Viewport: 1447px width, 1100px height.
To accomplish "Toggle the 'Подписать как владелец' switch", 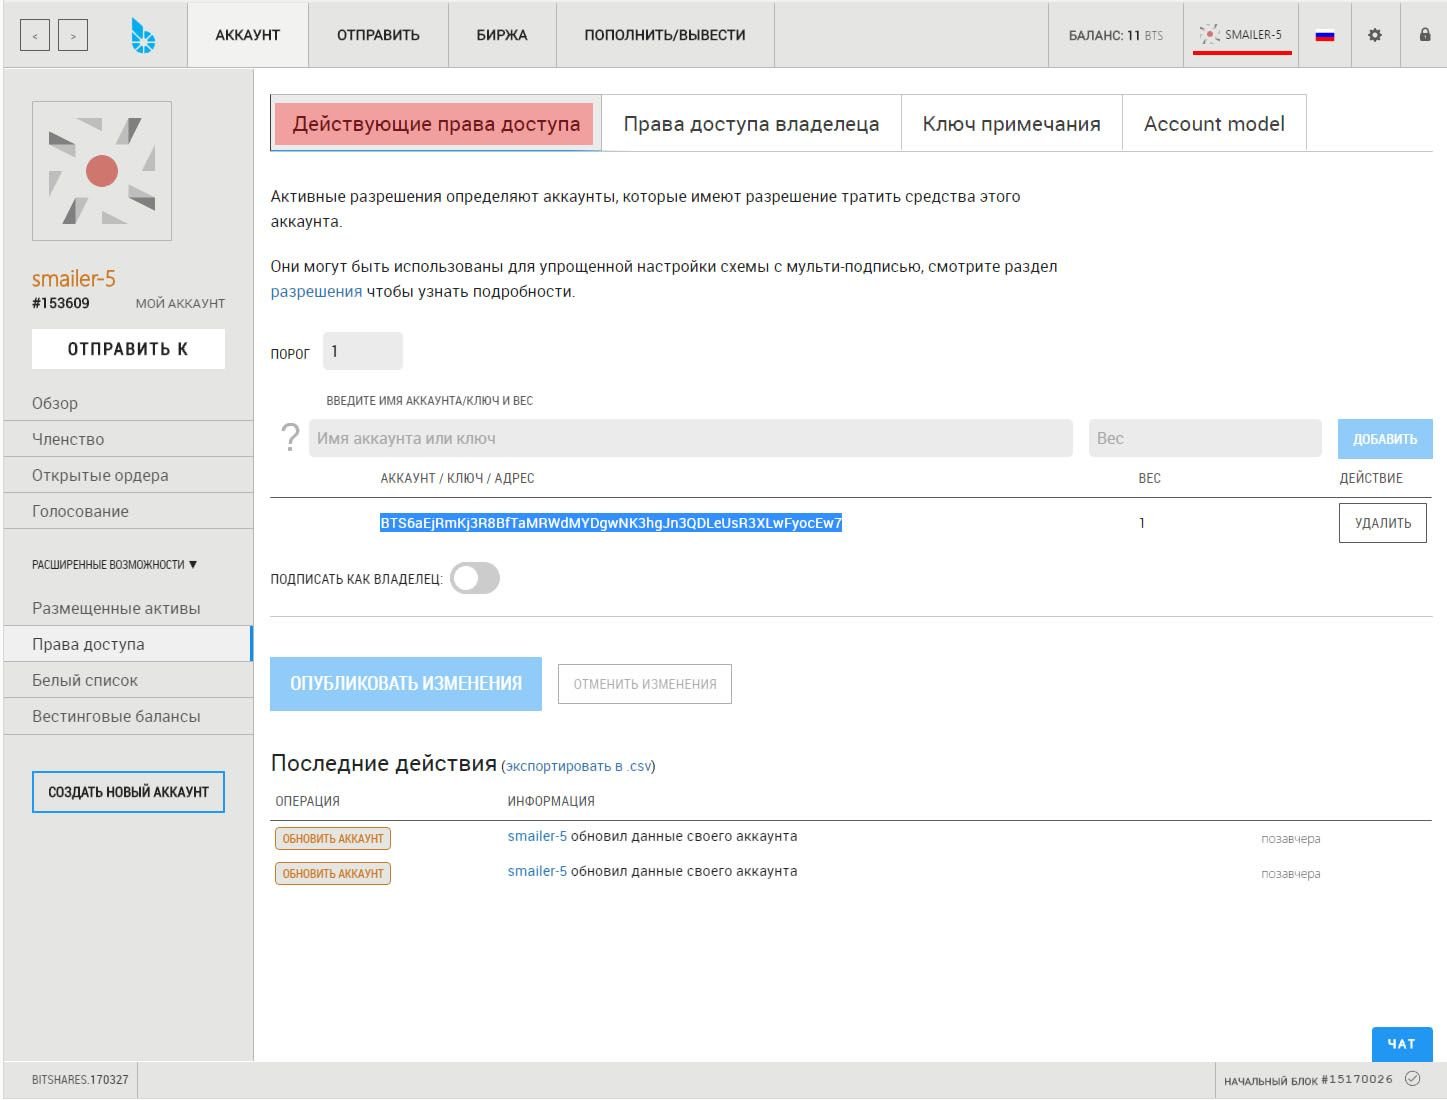I will click(475, 578).
